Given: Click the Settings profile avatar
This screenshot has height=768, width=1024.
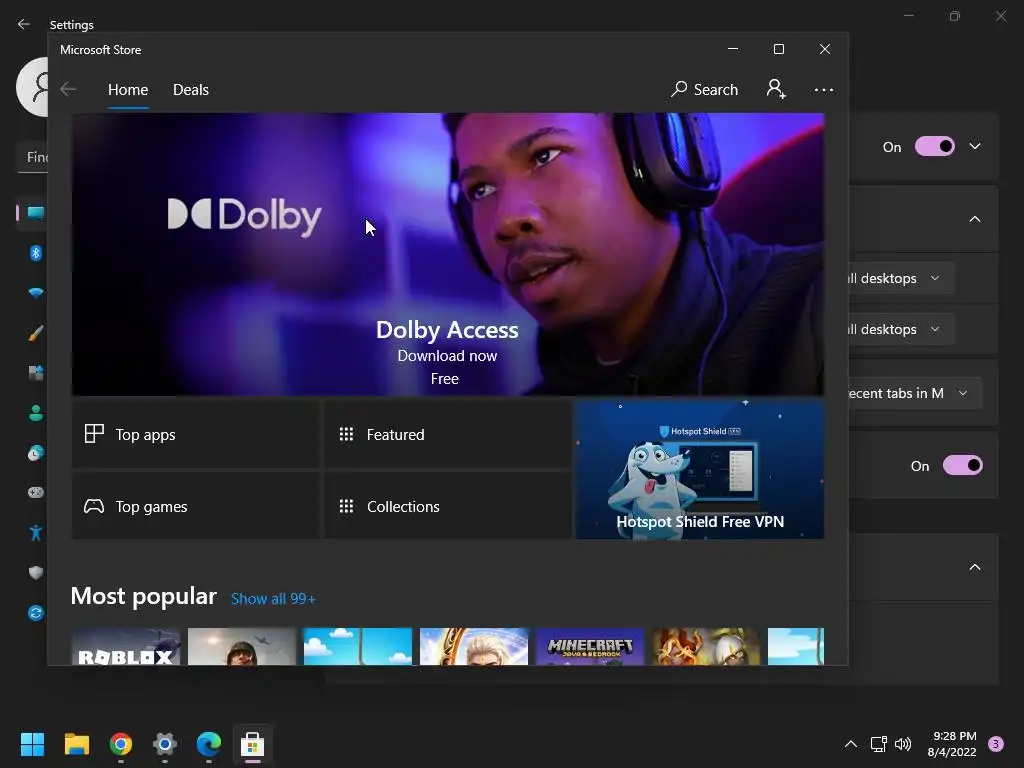Looking at the screenshot, I should [31, 87].
